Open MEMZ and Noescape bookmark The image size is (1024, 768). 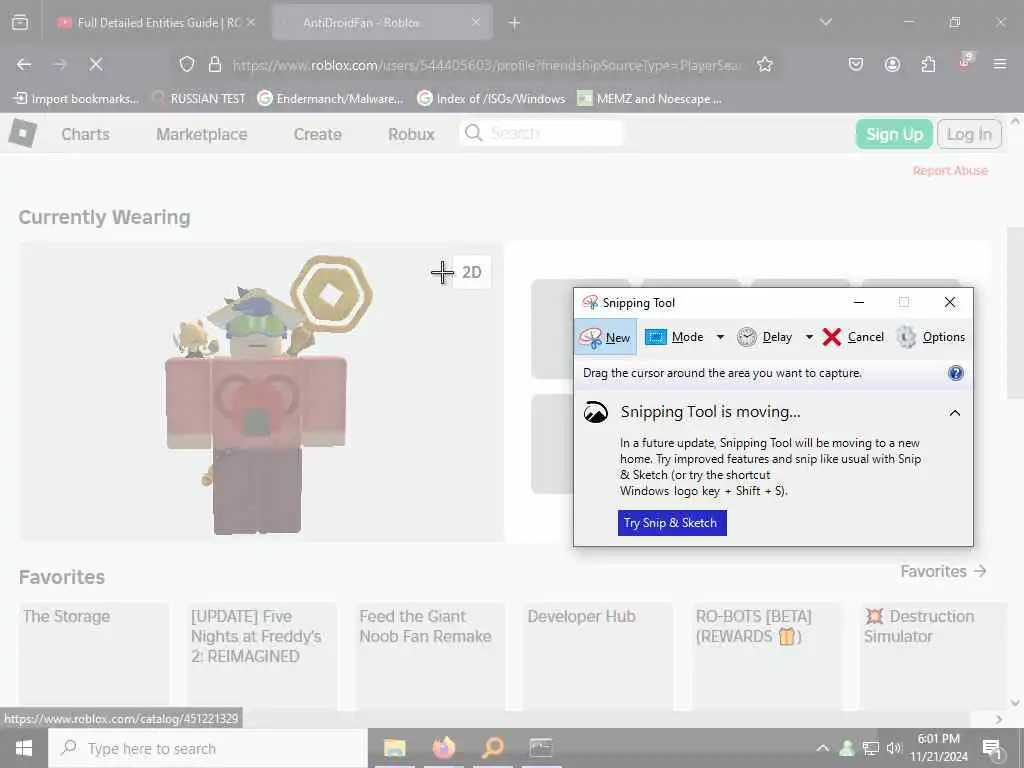click(x=650, y=99)
